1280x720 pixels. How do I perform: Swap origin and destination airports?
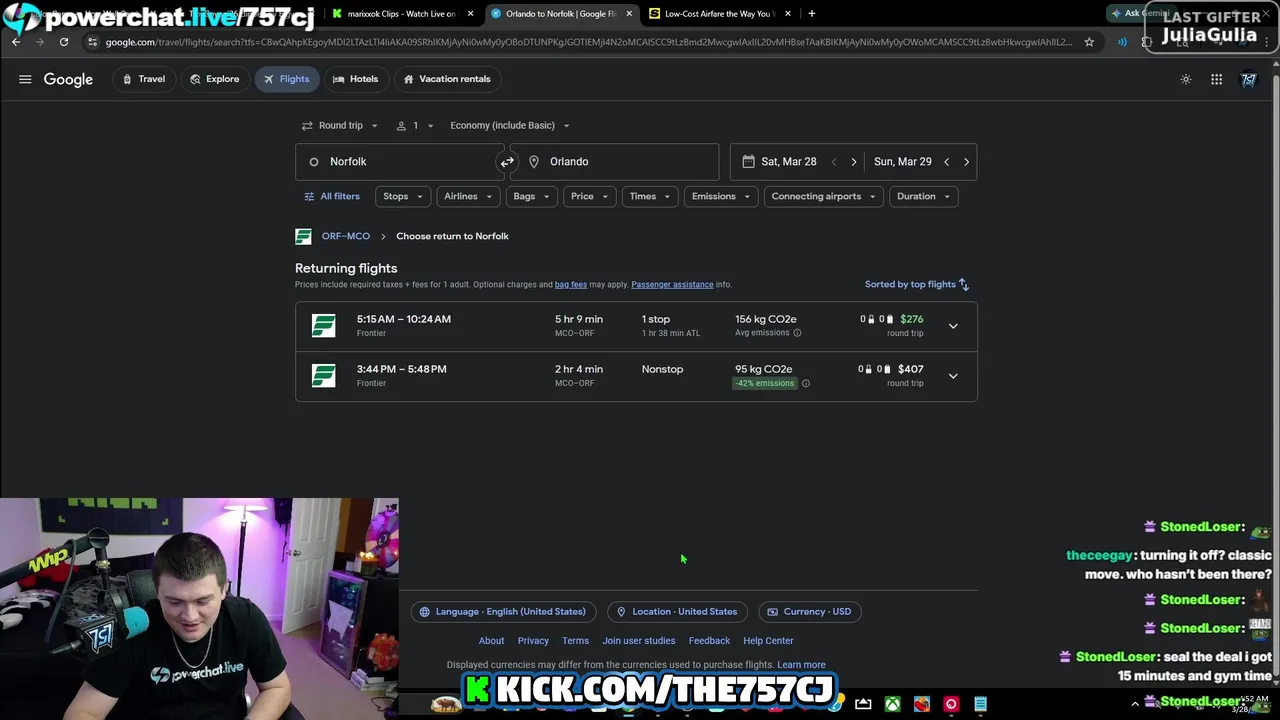coord(507,162)
